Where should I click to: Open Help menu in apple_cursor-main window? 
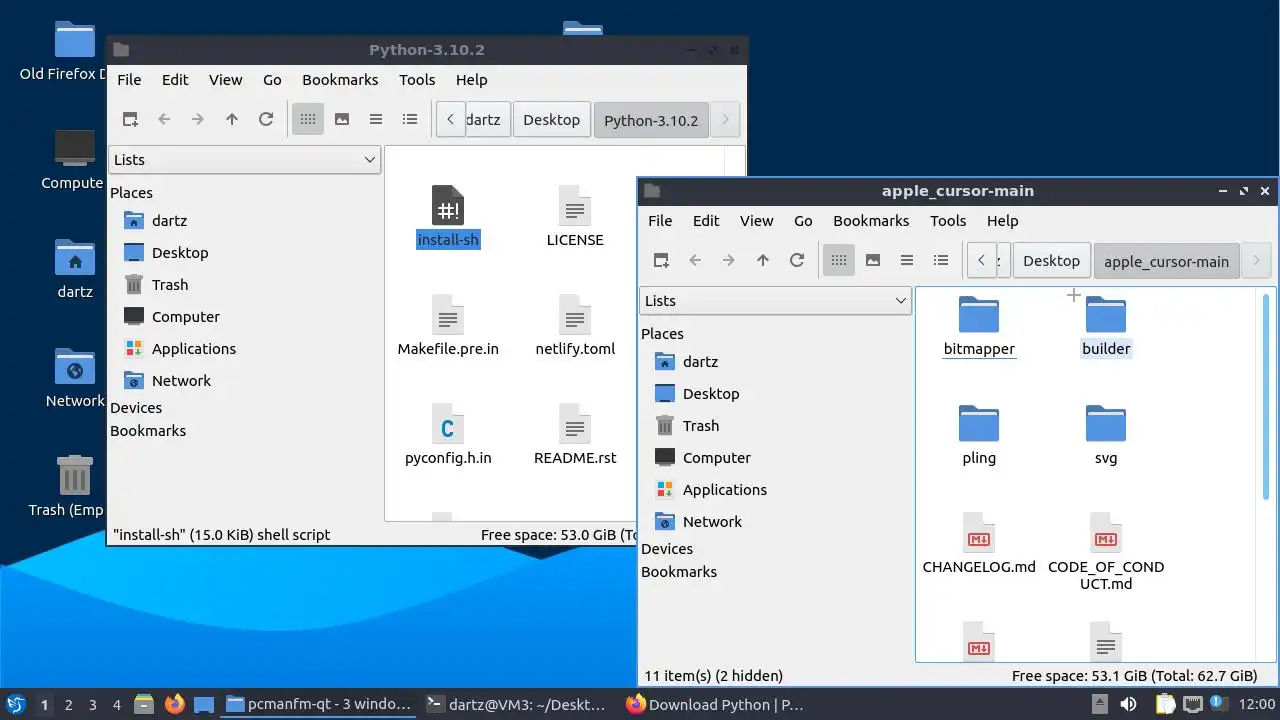tap(1002, 221)
